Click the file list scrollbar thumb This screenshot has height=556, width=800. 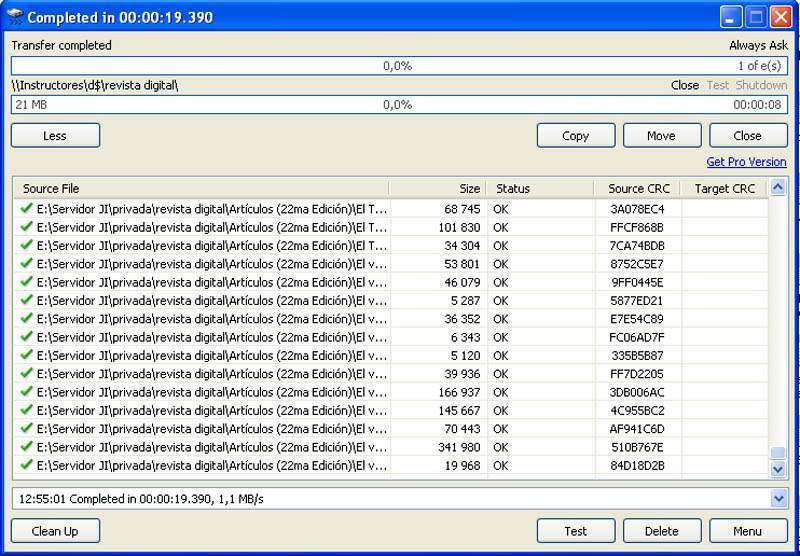[778, 453]
